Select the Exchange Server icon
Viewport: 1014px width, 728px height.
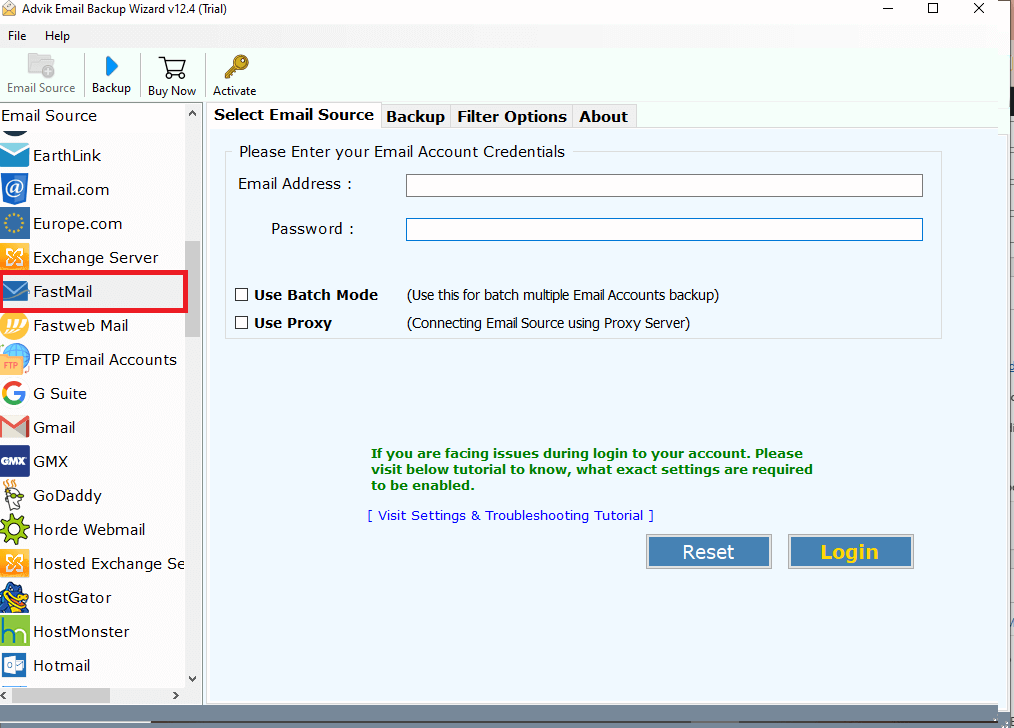(15, 257)
